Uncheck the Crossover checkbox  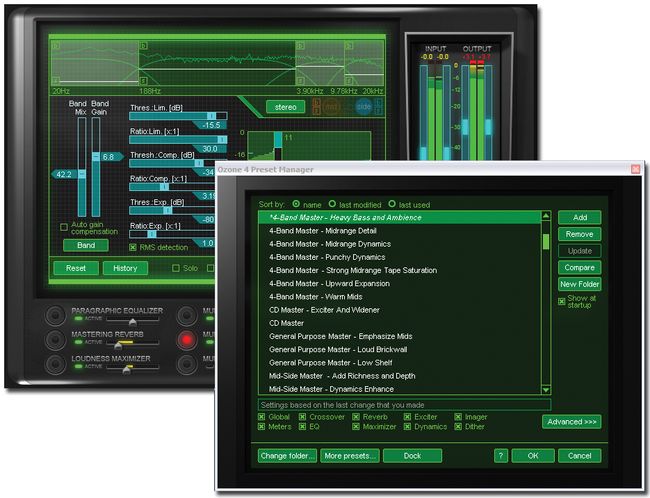[303, 417]
